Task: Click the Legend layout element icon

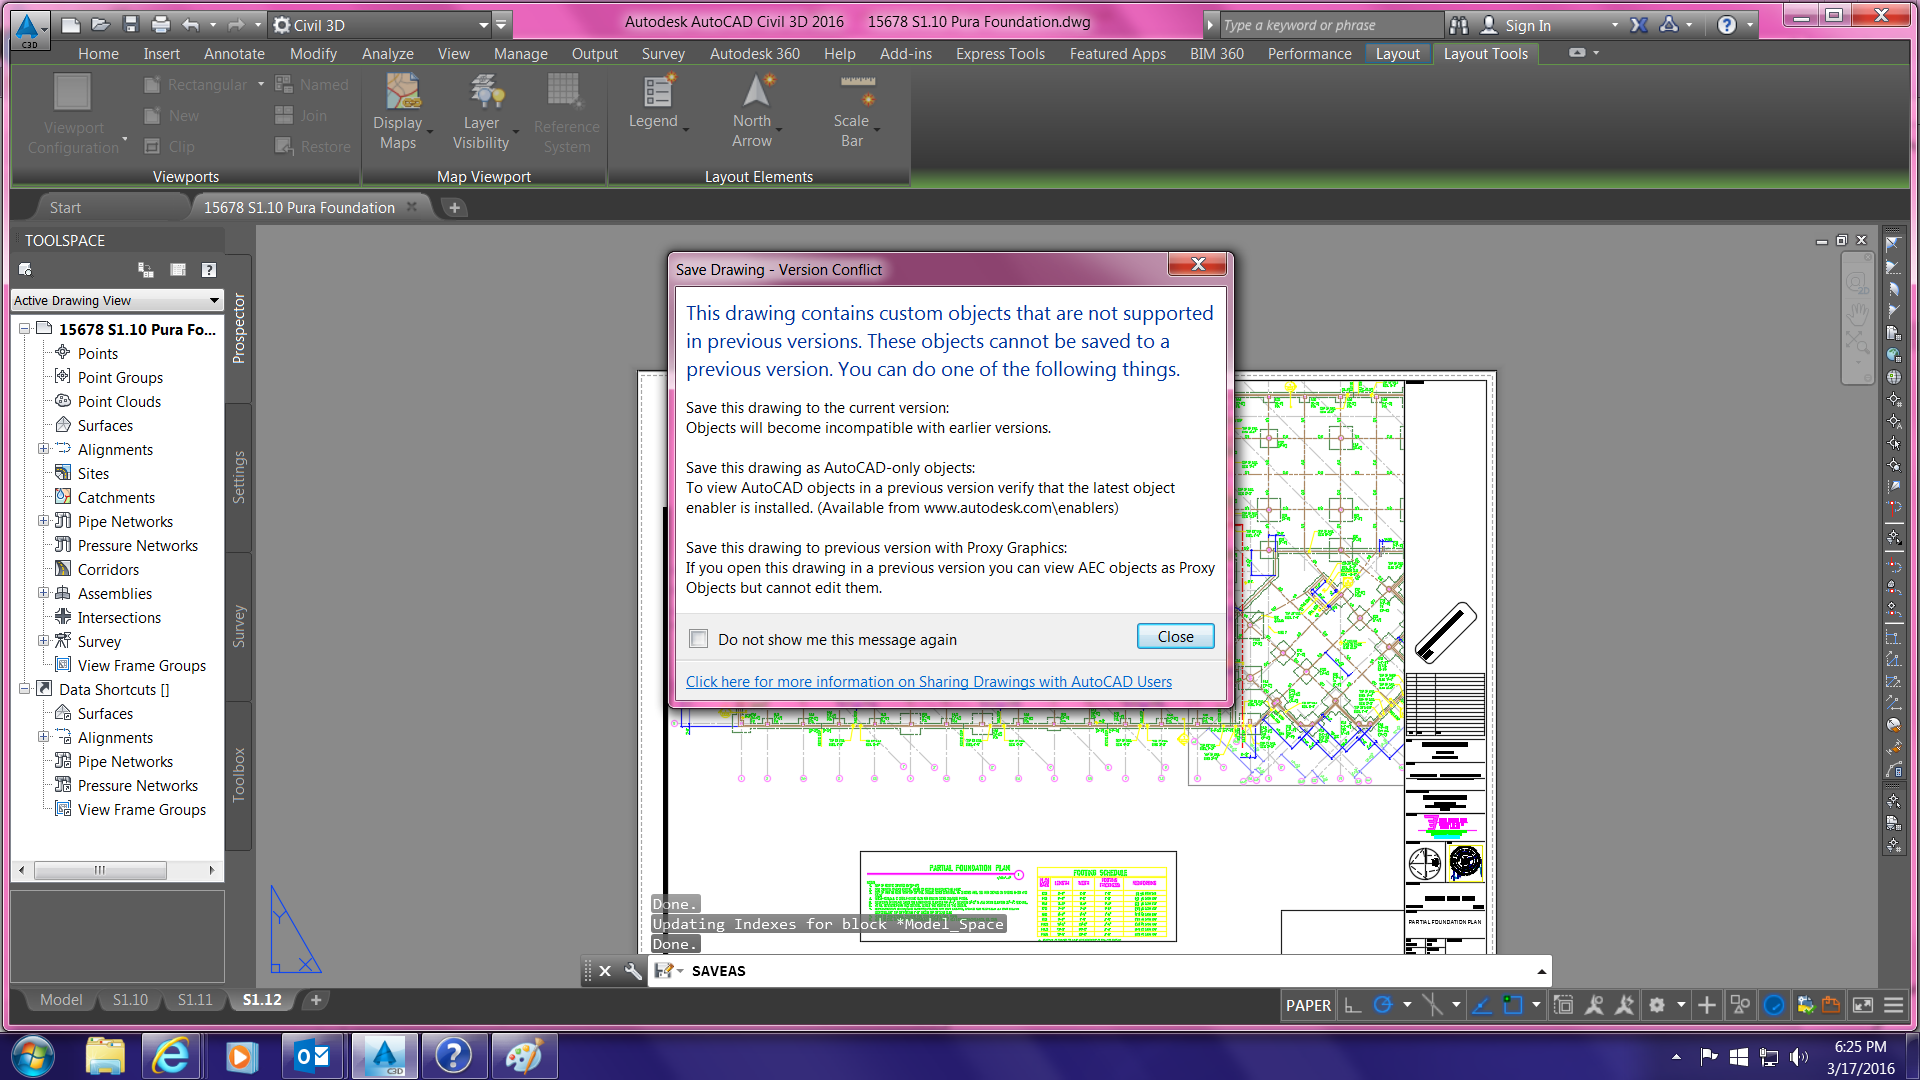Action: point(657,93)
